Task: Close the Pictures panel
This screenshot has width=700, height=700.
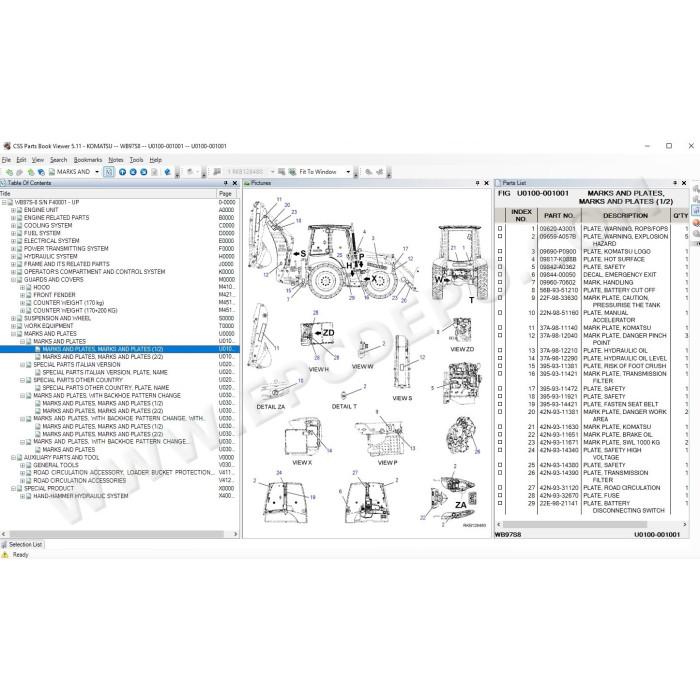Action: click(x=486, y=183)
